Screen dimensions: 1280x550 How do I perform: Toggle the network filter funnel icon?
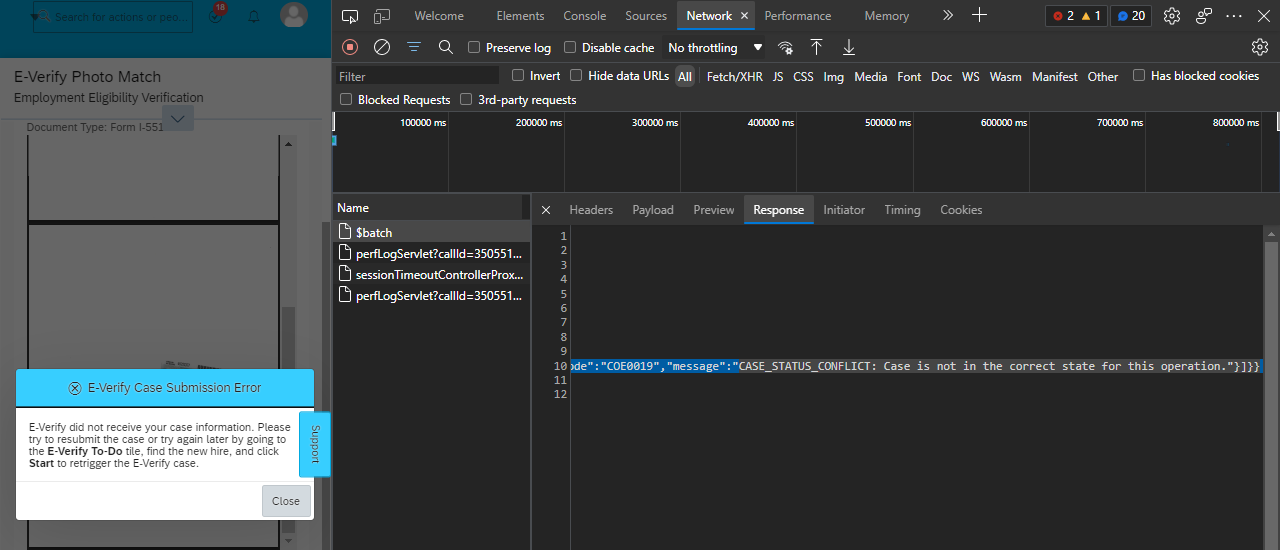click(414, 47)
